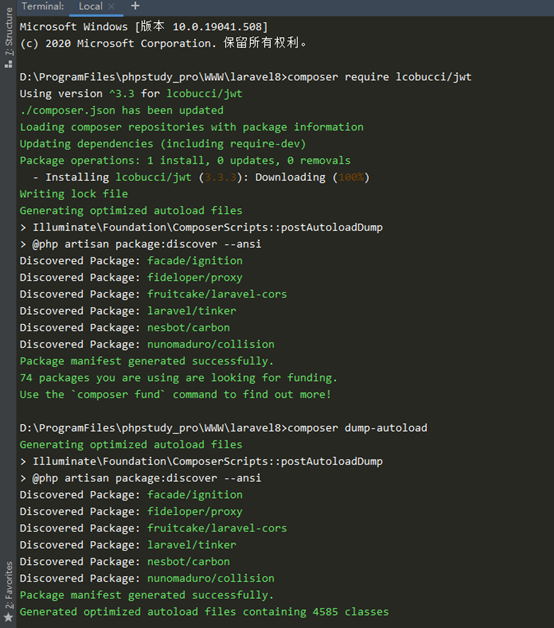The width and height of the screenshot is (554, 628).
Task: Open the Favorites tool window
Action: 8,584
